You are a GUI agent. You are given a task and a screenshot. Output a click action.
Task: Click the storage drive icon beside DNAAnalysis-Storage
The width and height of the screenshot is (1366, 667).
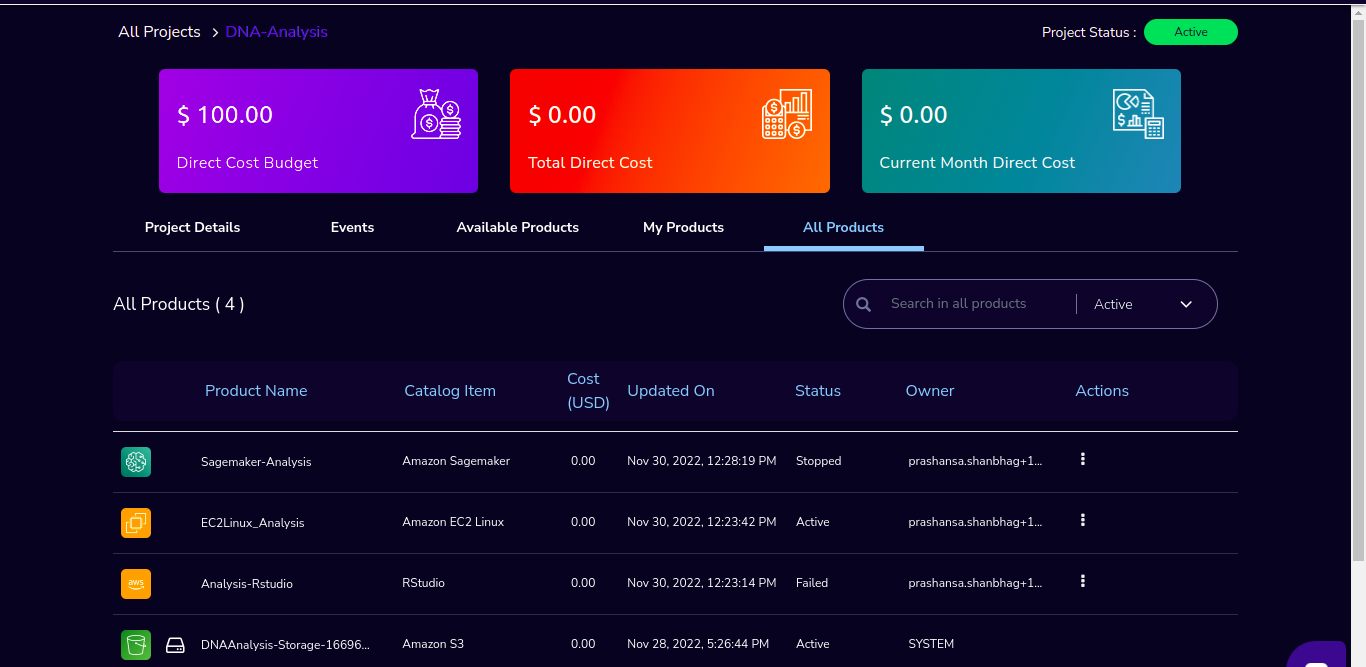(175, 645)
